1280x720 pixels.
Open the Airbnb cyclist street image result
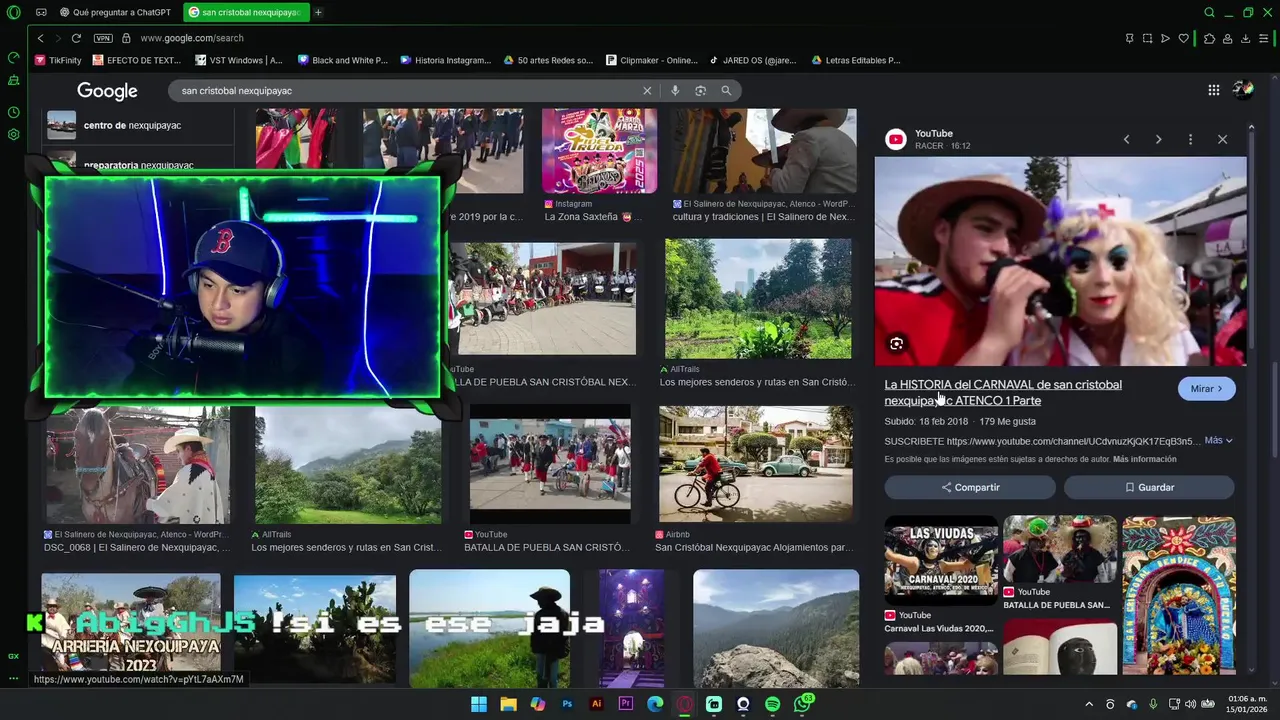756,463
